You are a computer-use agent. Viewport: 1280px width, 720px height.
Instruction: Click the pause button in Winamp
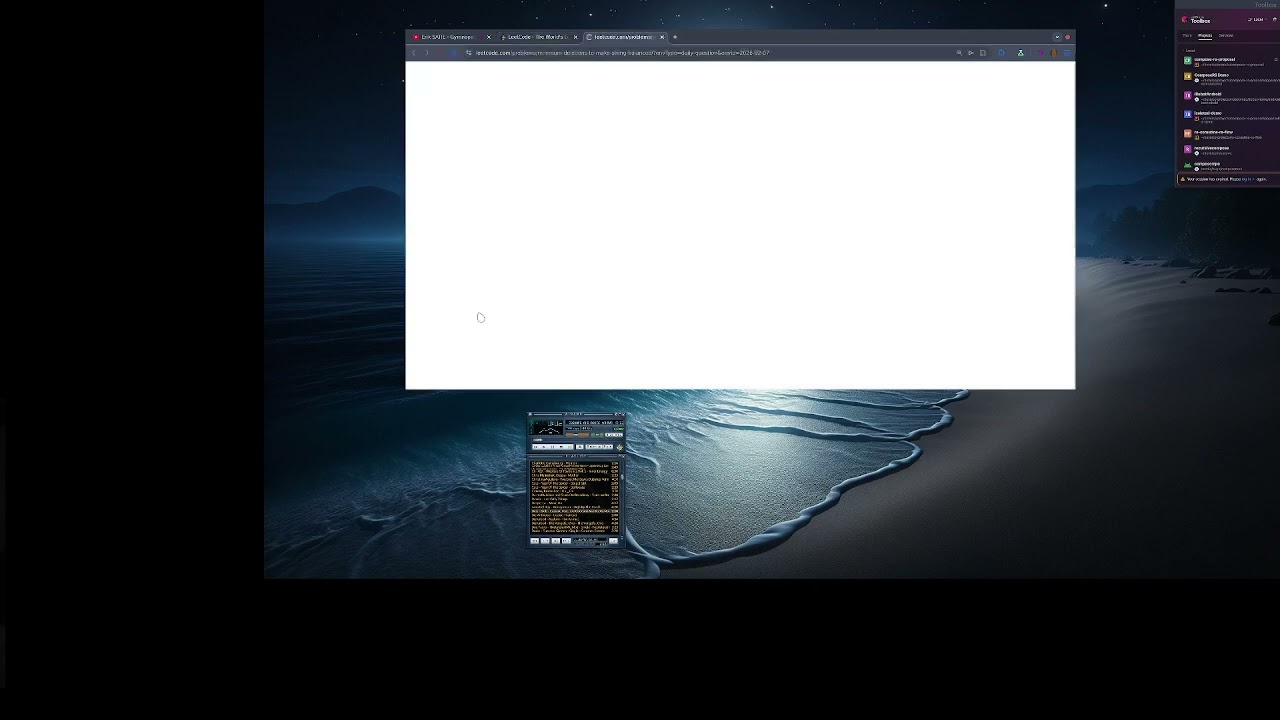(552, 447)
